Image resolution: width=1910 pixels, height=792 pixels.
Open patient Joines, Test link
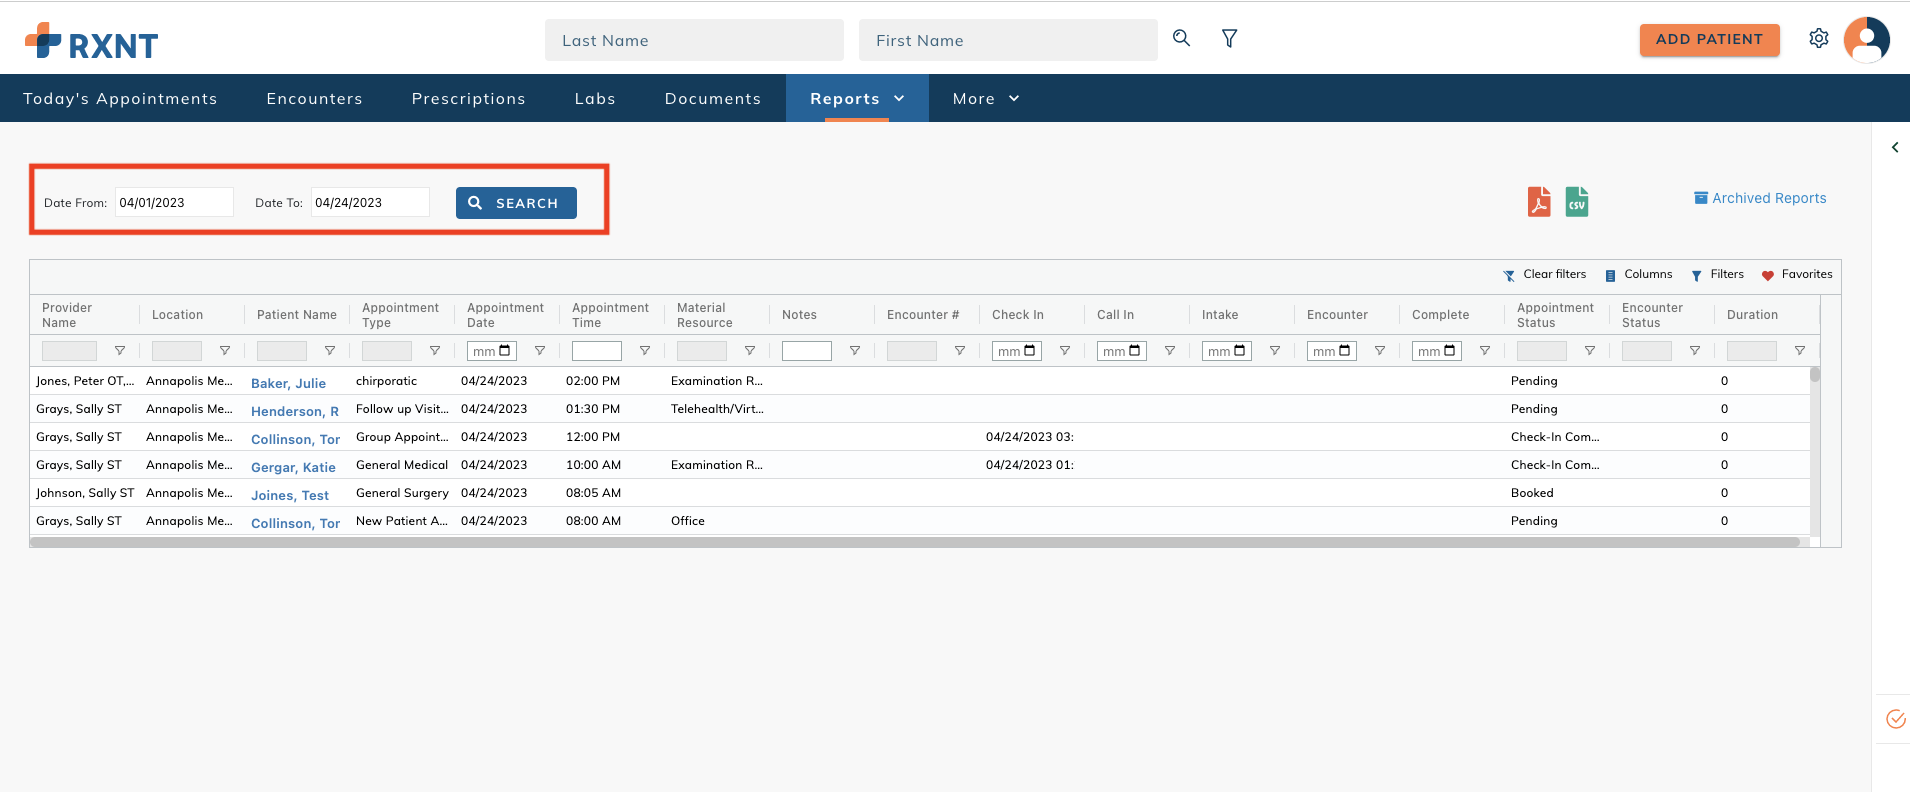tap(290, 495)
